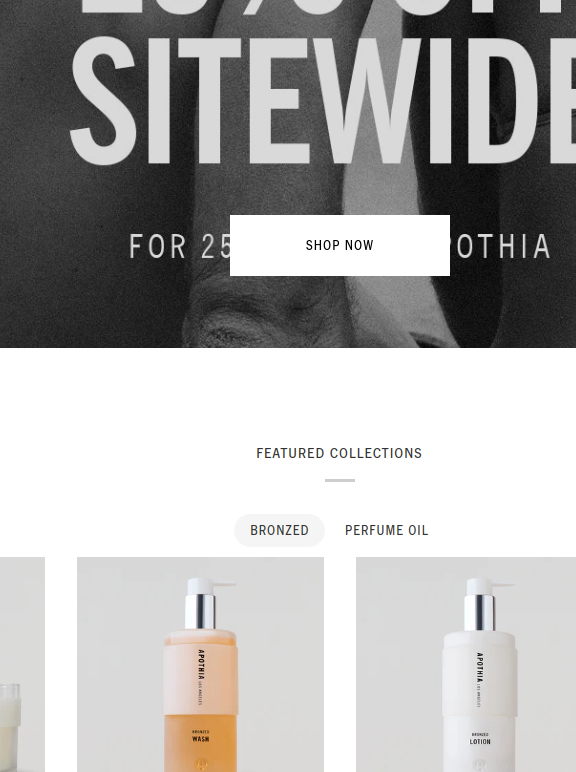Click the emblem at bottom of orange bottle

201,765
